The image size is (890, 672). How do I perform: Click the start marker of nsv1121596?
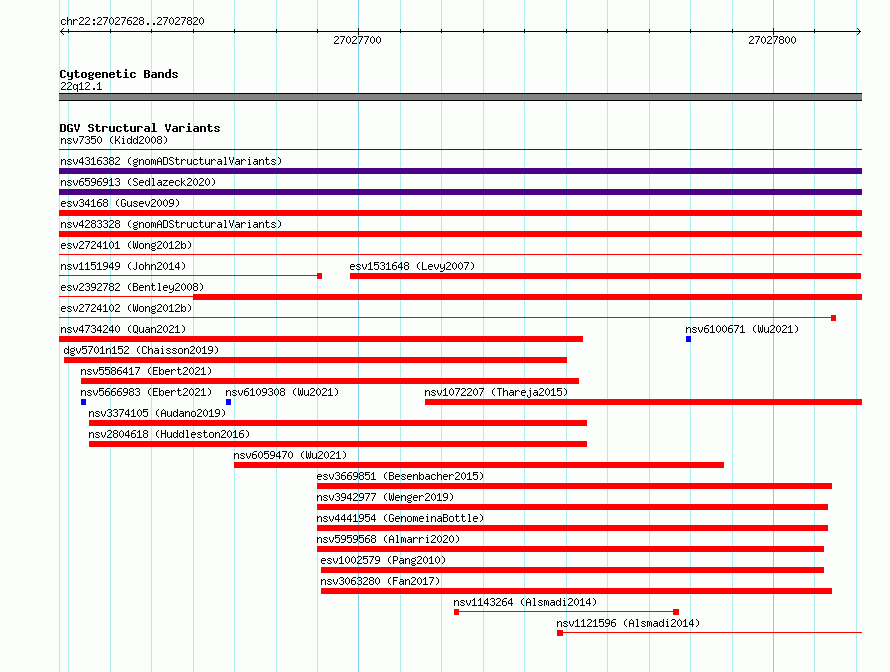pyautogui.click(x=560, y=633)
